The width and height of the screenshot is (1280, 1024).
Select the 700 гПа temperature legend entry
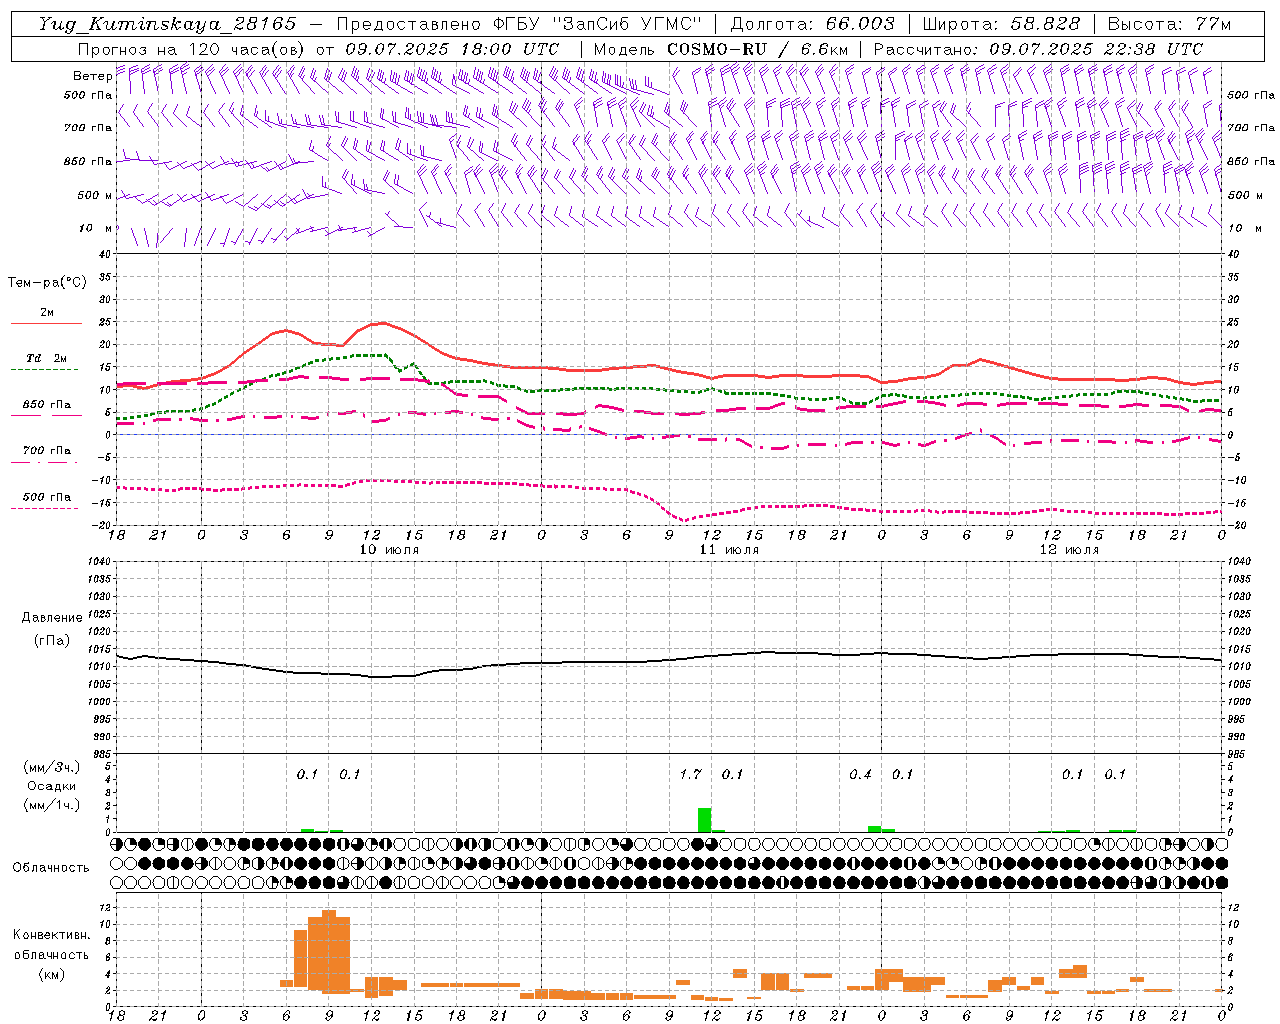[x=47, y=451]
